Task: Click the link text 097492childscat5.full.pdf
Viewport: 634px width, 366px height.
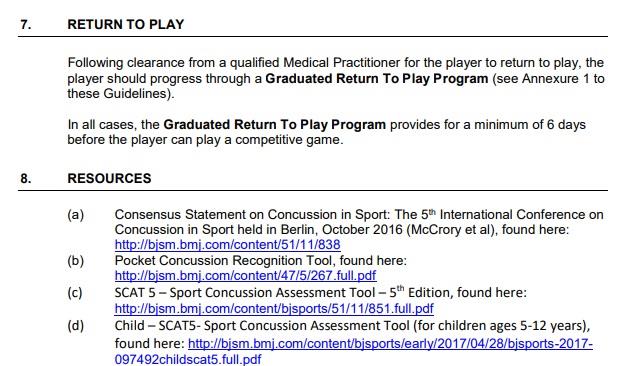Action: click(188, 359)
